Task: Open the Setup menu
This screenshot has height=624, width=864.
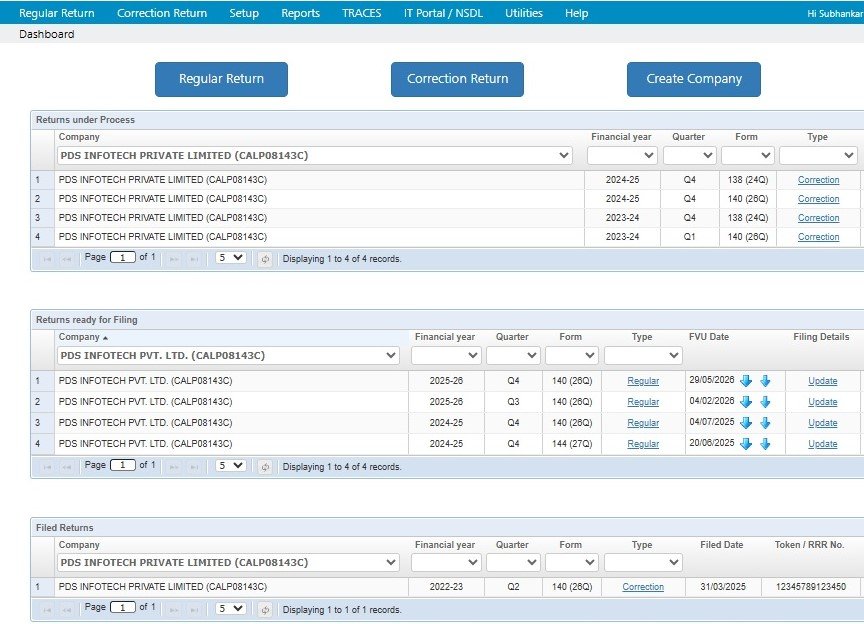Action: point(244,13)
